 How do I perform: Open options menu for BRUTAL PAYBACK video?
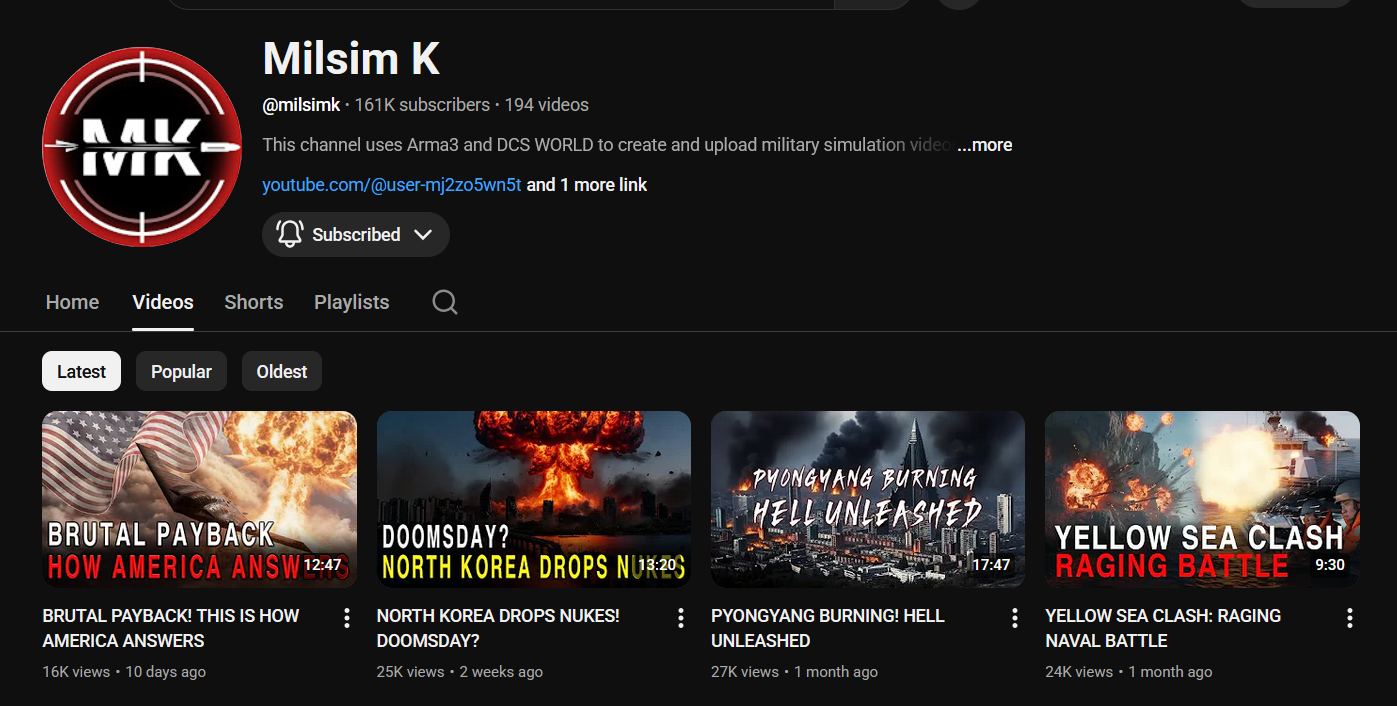(347, 618)
